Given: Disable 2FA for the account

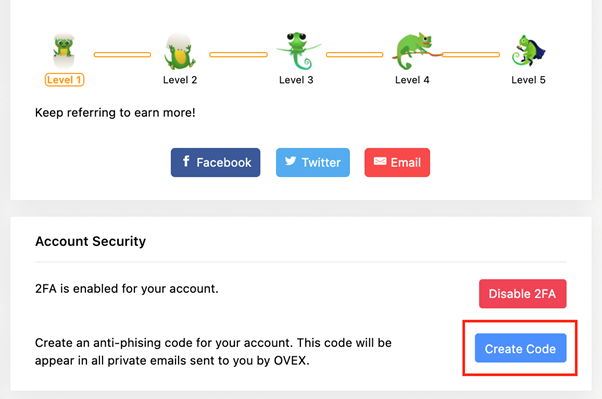Looking at the screenshot, I should point(523,294).
